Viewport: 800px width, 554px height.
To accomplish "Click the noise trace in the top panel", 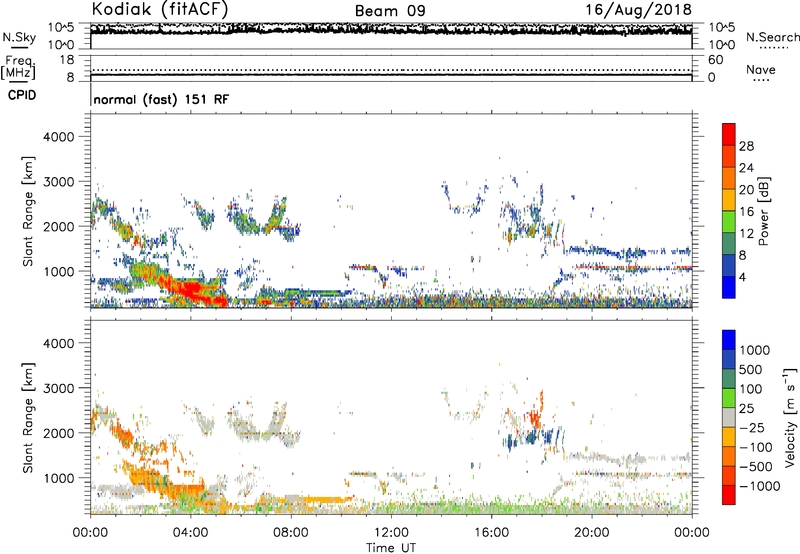I will click(x=391, y=30).
